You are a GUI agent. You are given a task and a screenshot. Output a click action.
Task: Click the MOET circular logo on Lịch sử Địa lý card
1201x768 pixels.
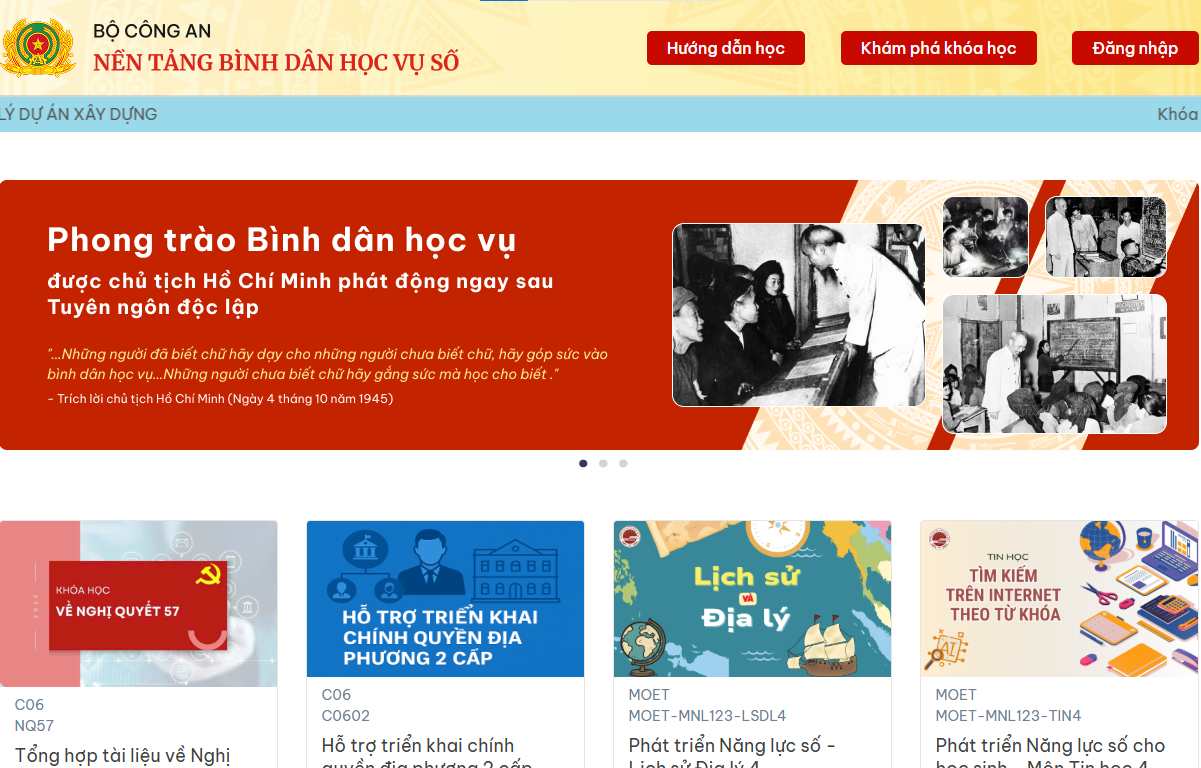pyautogui.click(x=630, y=538)
